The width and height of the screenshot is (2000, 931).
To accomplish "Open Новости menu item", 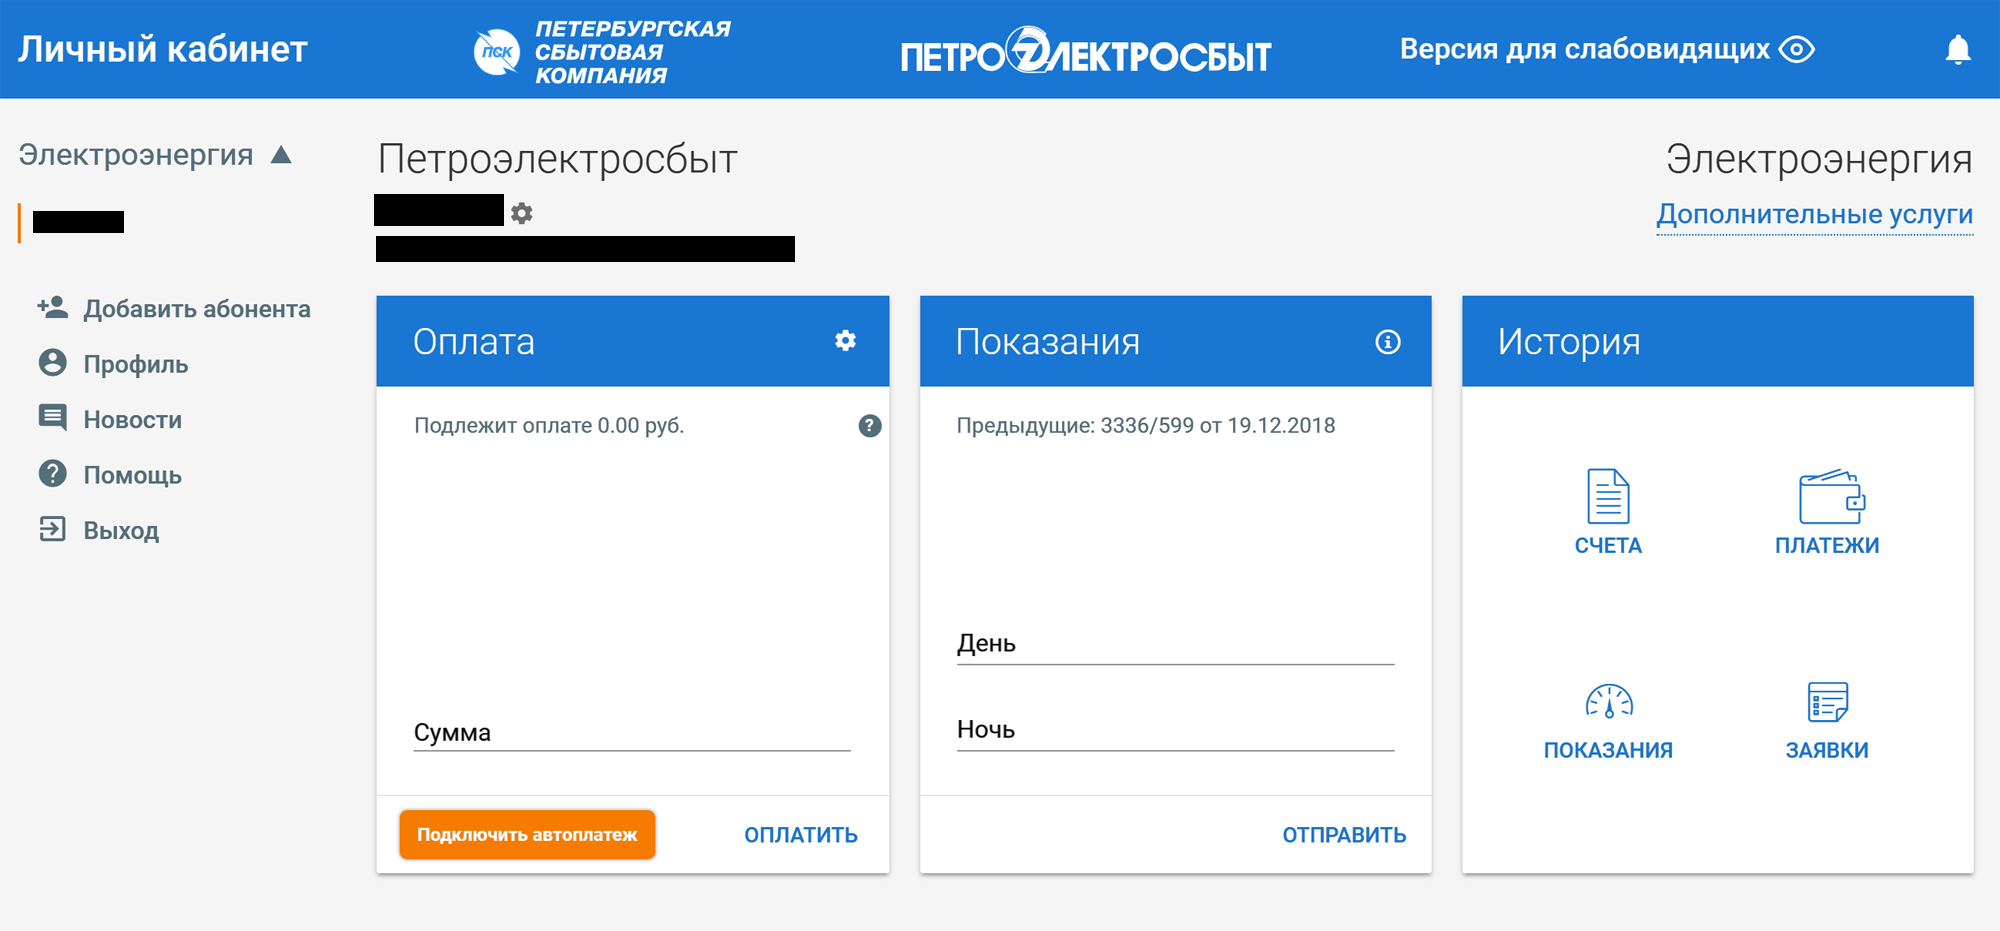I will click(x=133, y=420).
